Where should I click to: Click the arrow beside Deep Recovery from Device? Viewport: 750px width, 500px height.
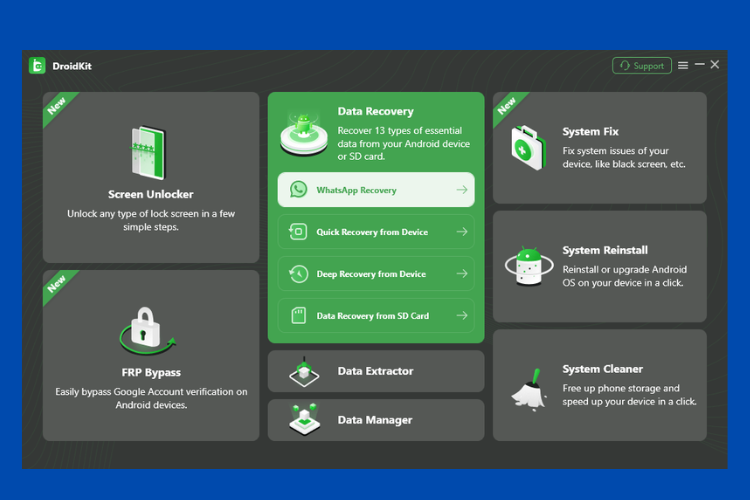(x=462, y=274)
